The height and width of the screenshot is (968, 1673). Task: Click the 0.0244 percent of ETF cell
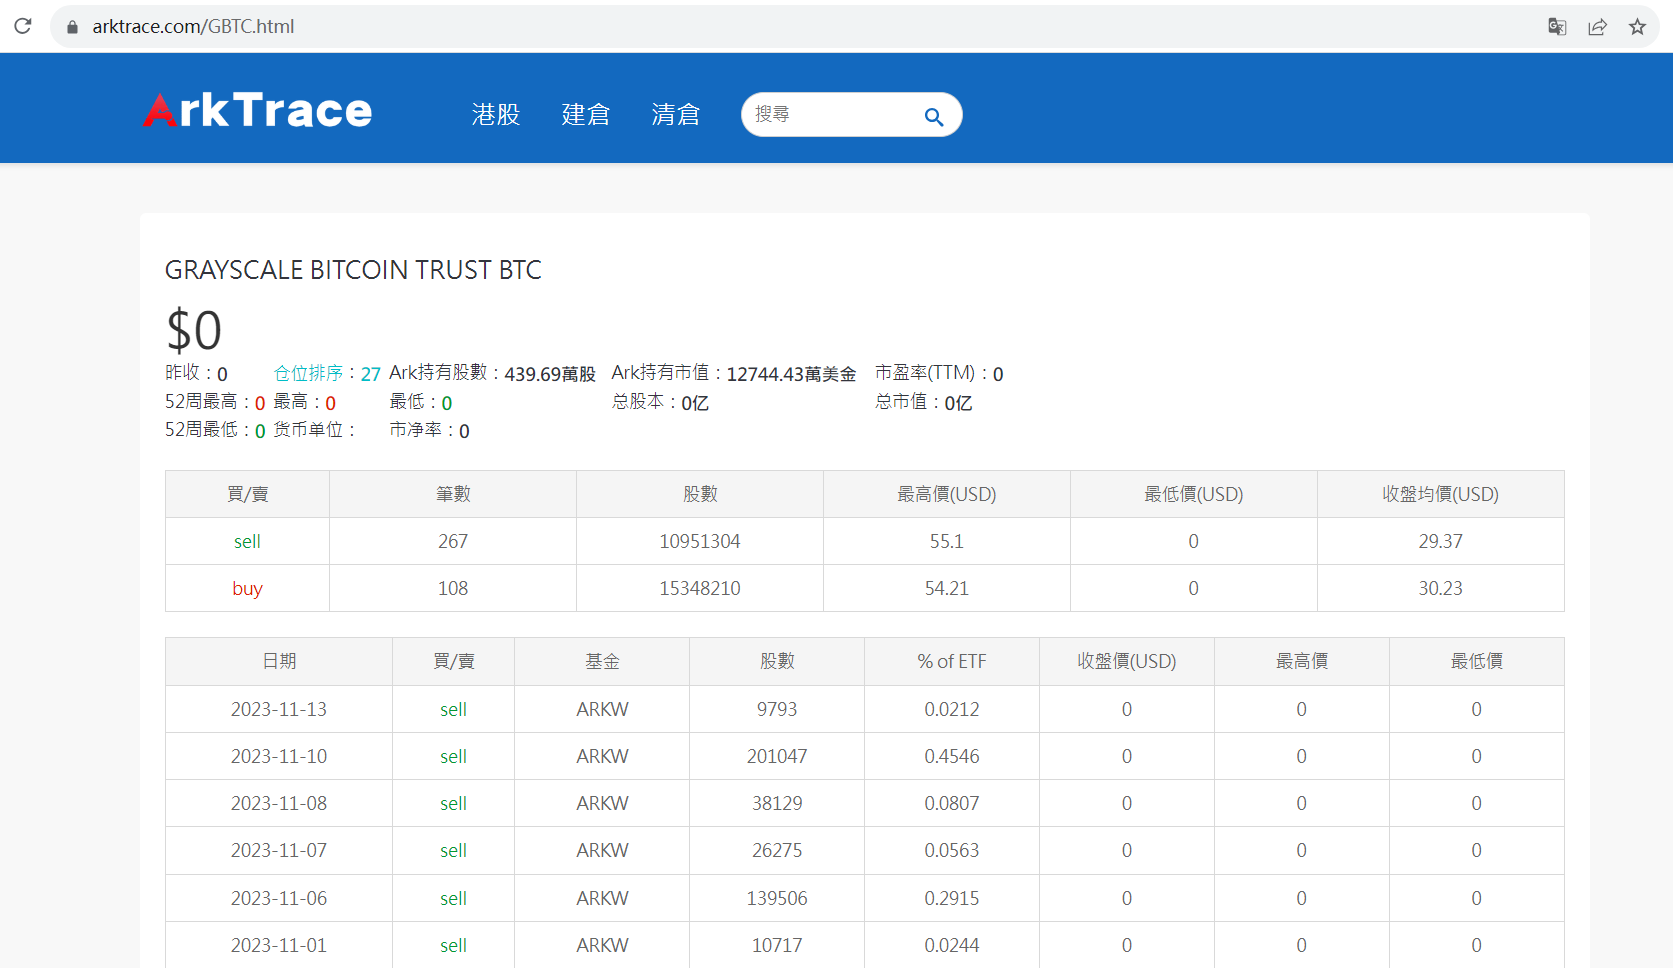(x=952, y=945)
